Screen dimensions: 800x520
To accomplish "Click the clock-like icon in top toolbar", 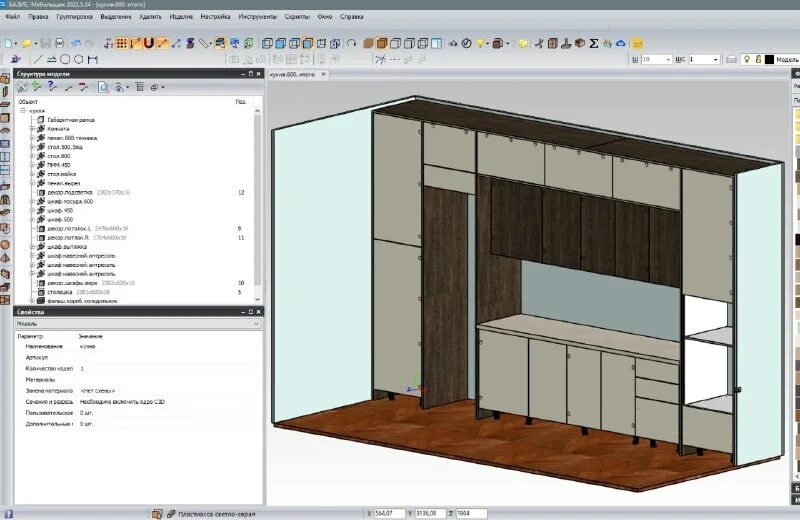I will tap(466, 43).
